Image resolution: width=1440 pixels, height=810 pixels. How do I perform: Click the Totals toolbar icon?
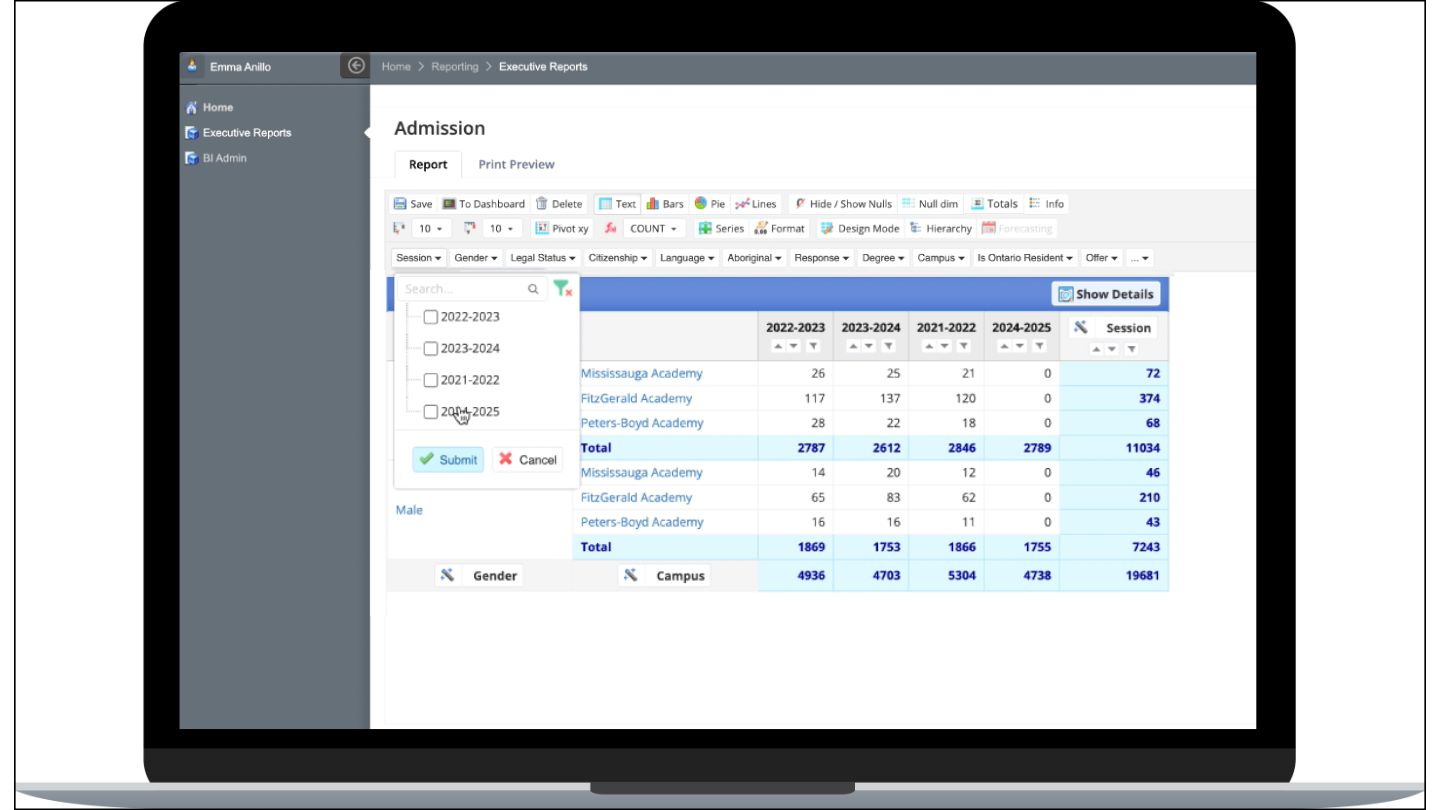point(994,203)
